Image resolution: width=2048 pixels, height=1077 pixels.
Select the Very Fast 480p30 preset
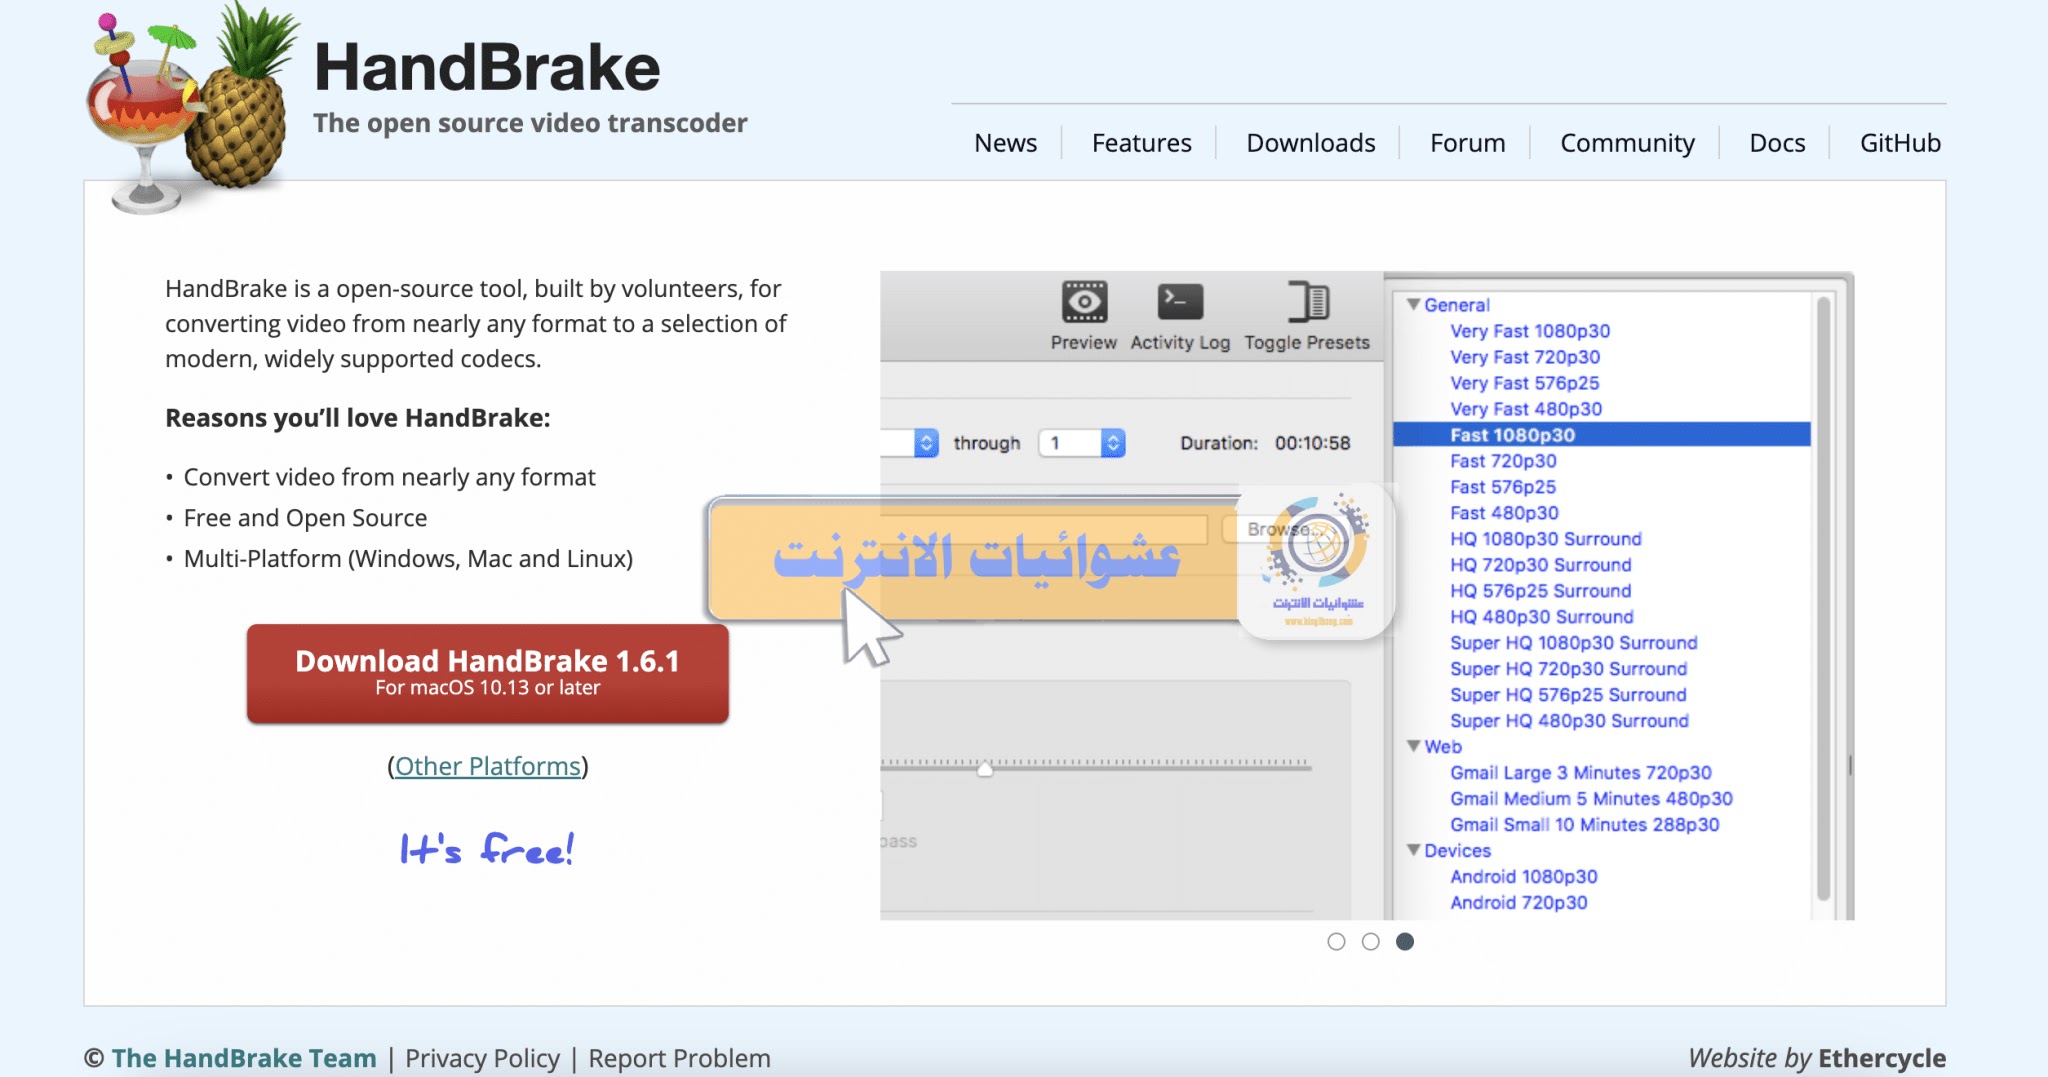click(1526, 409)
